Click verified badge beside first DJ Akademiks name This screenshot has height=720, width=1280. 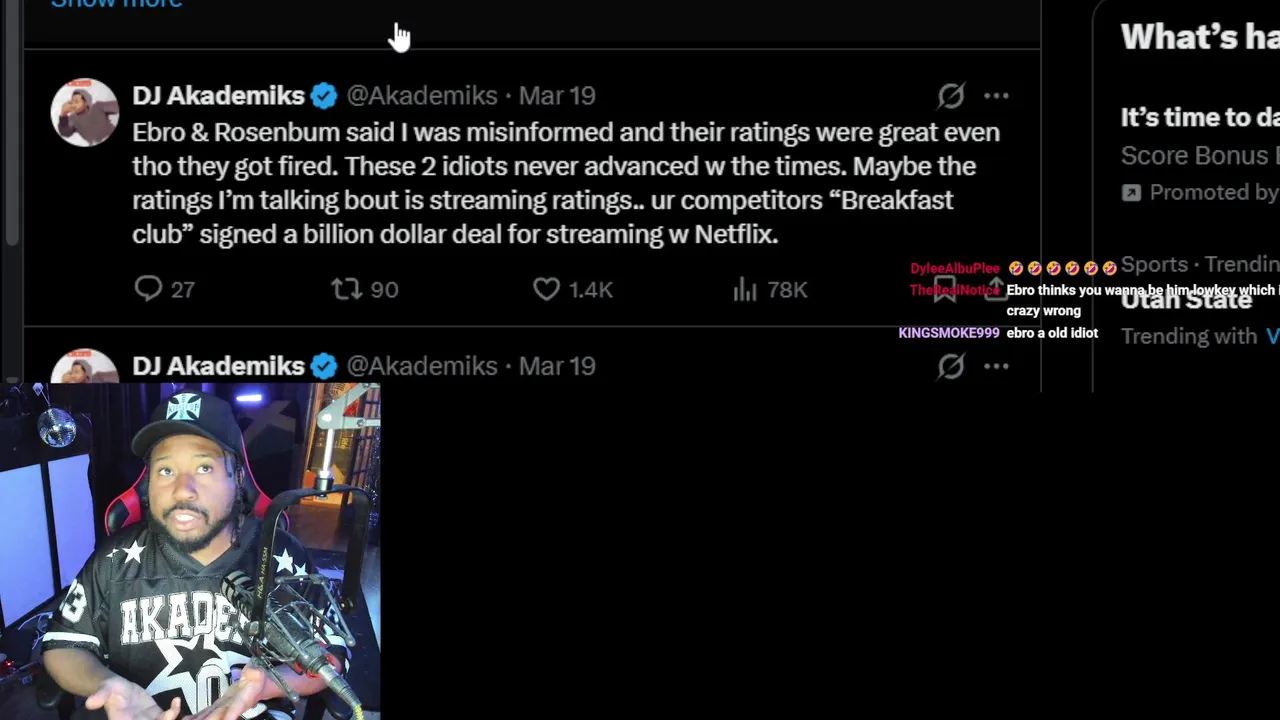pyautogui.click(x=324, y=96)
